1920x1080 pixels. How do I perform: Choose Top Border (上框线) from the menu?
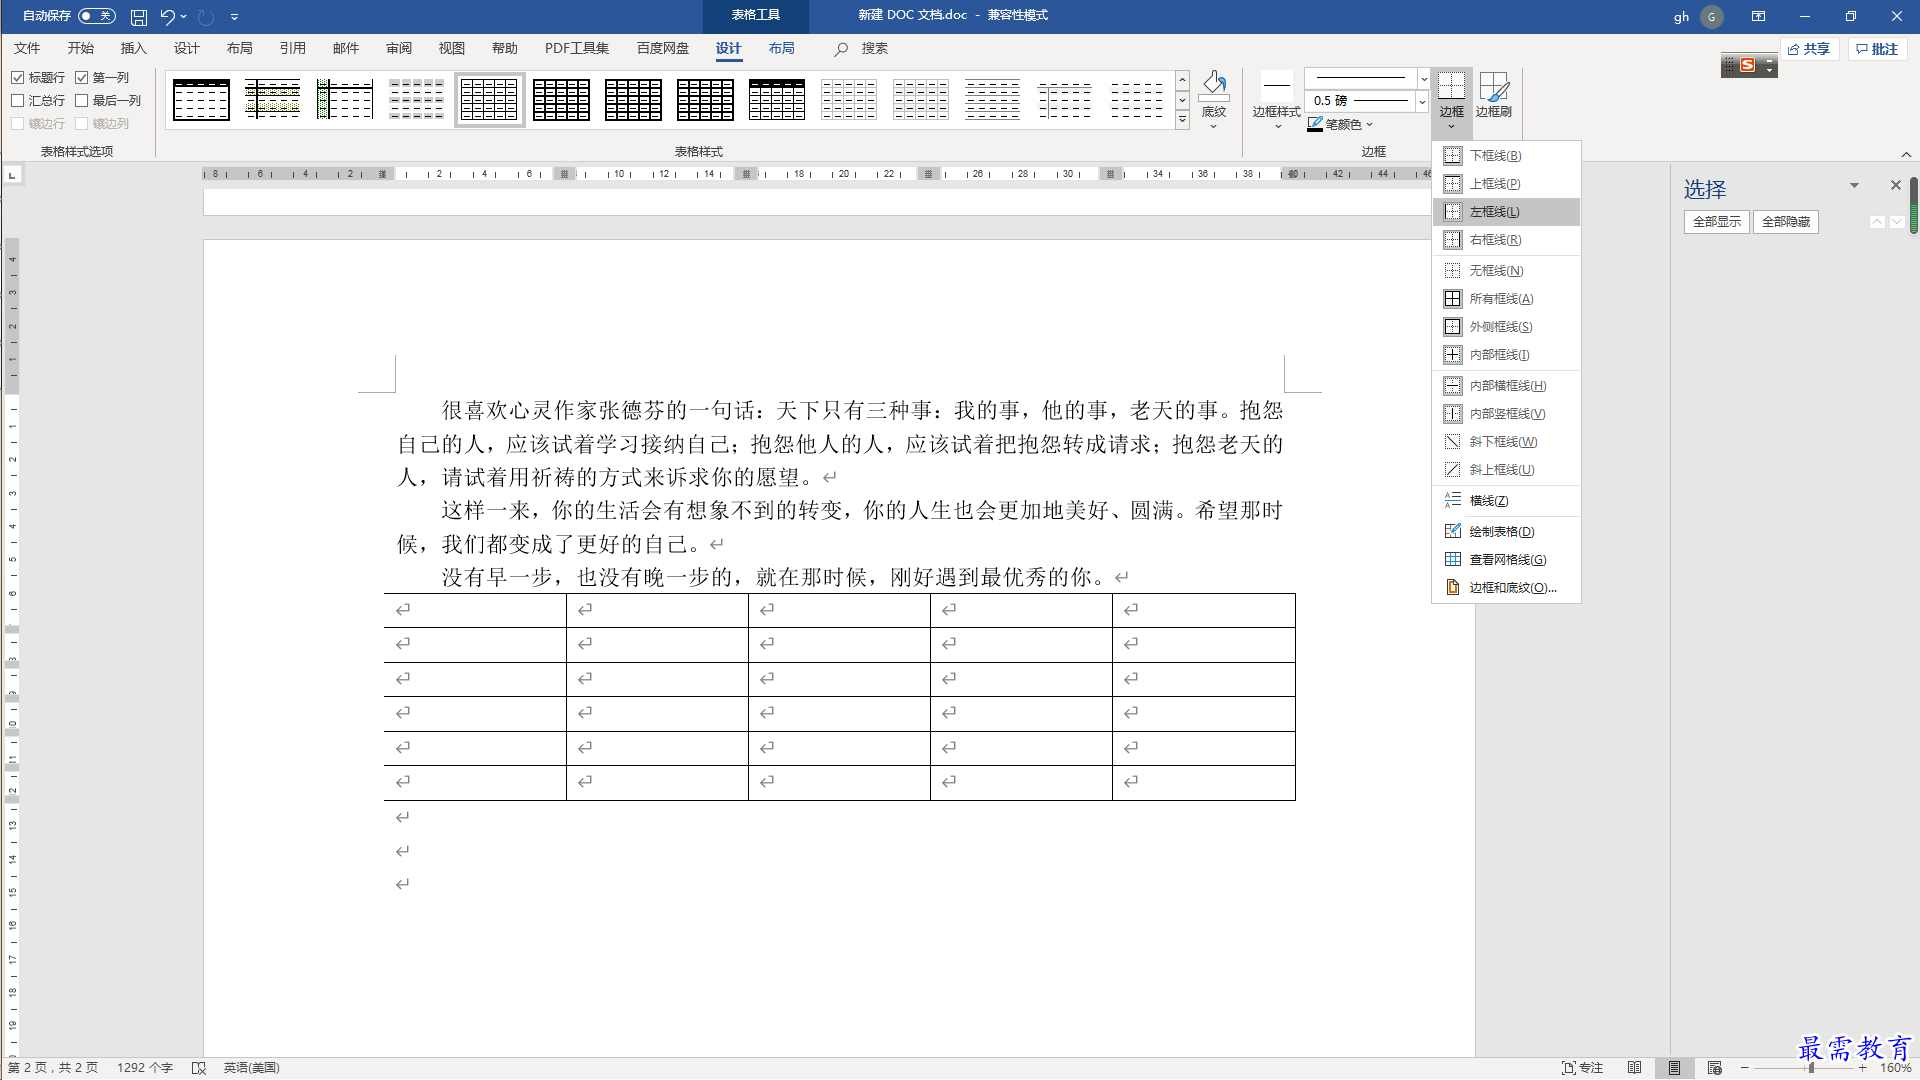pyautogui.click(x=1506, y=184)
